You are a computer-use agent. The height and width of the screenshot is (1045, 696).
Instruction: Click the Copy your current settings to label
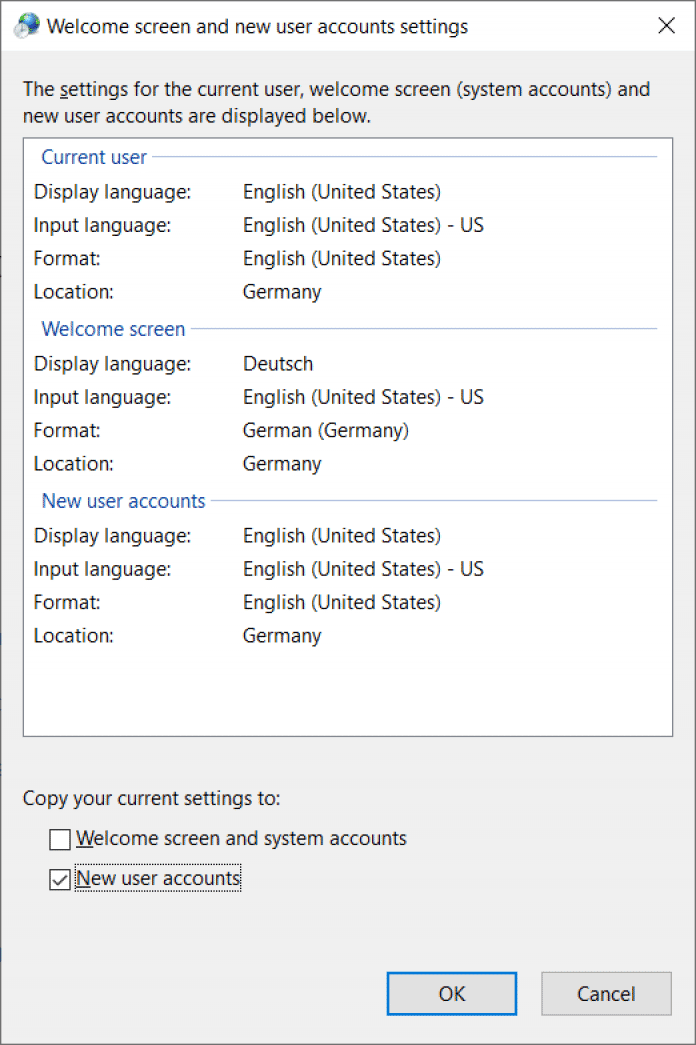152,798
